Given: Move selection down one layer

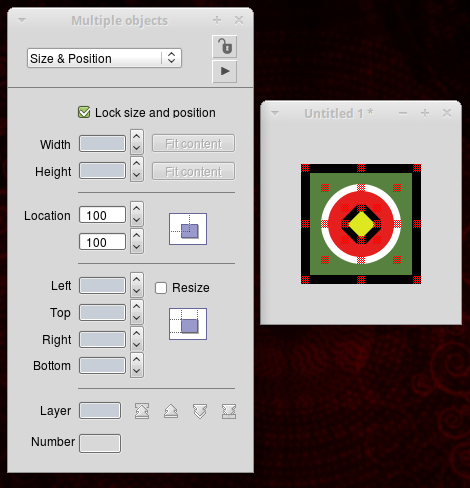Looking at the screenshot, I should click(x=200, y=411).
